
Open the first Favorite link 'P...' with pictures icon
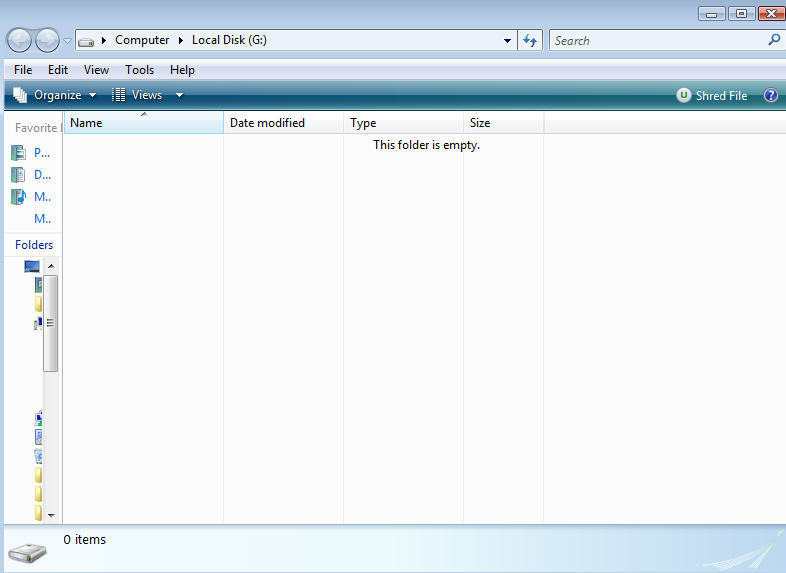point(31,152)
